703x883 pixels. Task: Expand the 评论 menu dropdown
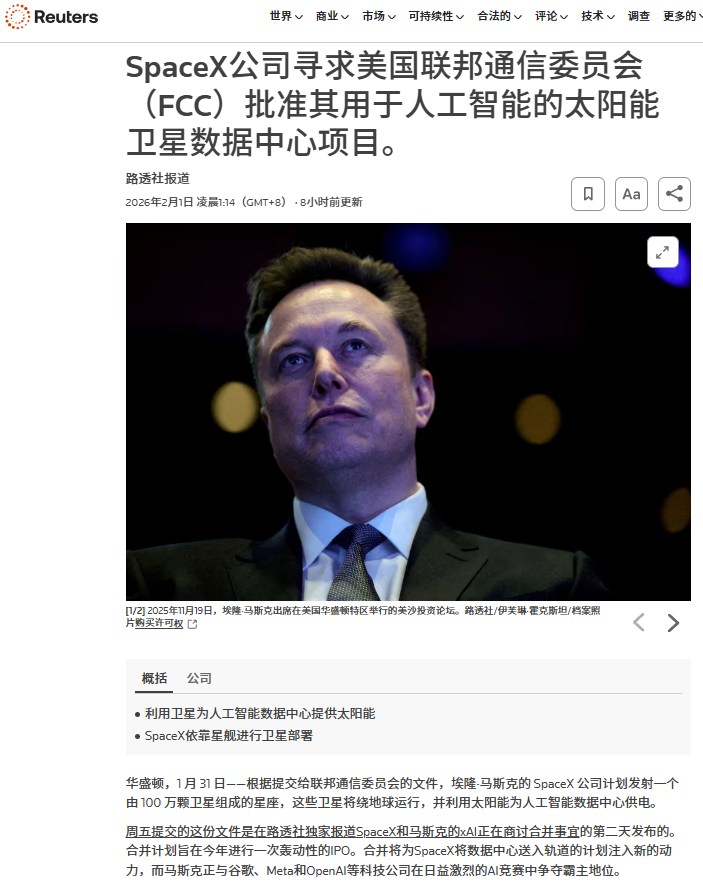click(x=551, y=16)
